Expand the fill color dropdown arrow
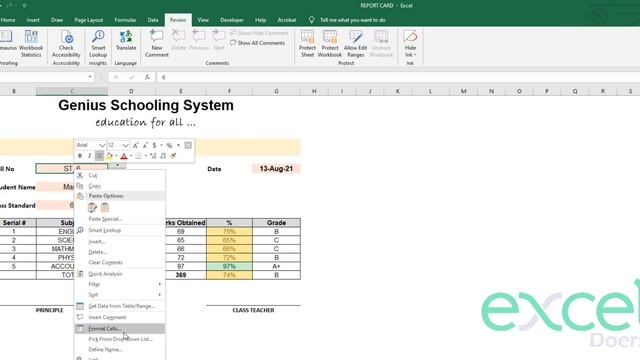This screenshot has height=360, width=640. click(x=116, y=156)
